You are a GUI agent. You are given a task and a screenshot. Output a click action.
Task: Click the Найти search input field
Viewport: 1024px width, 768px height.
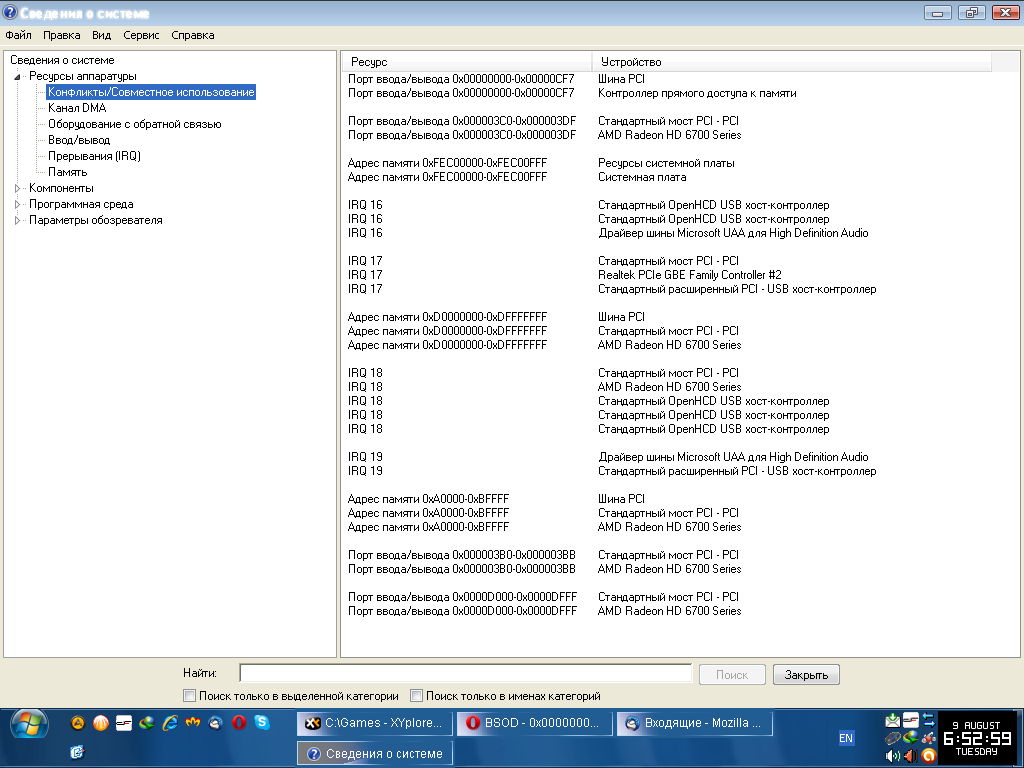coord(465,674)
